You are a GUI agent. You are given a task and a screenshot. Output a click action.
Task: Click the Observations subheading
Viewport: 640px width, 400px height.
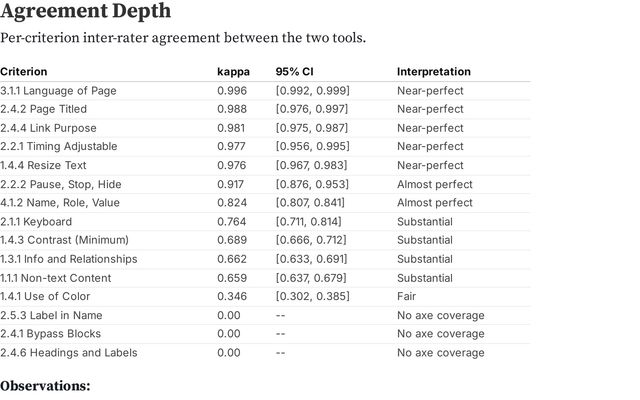(45, 385)
